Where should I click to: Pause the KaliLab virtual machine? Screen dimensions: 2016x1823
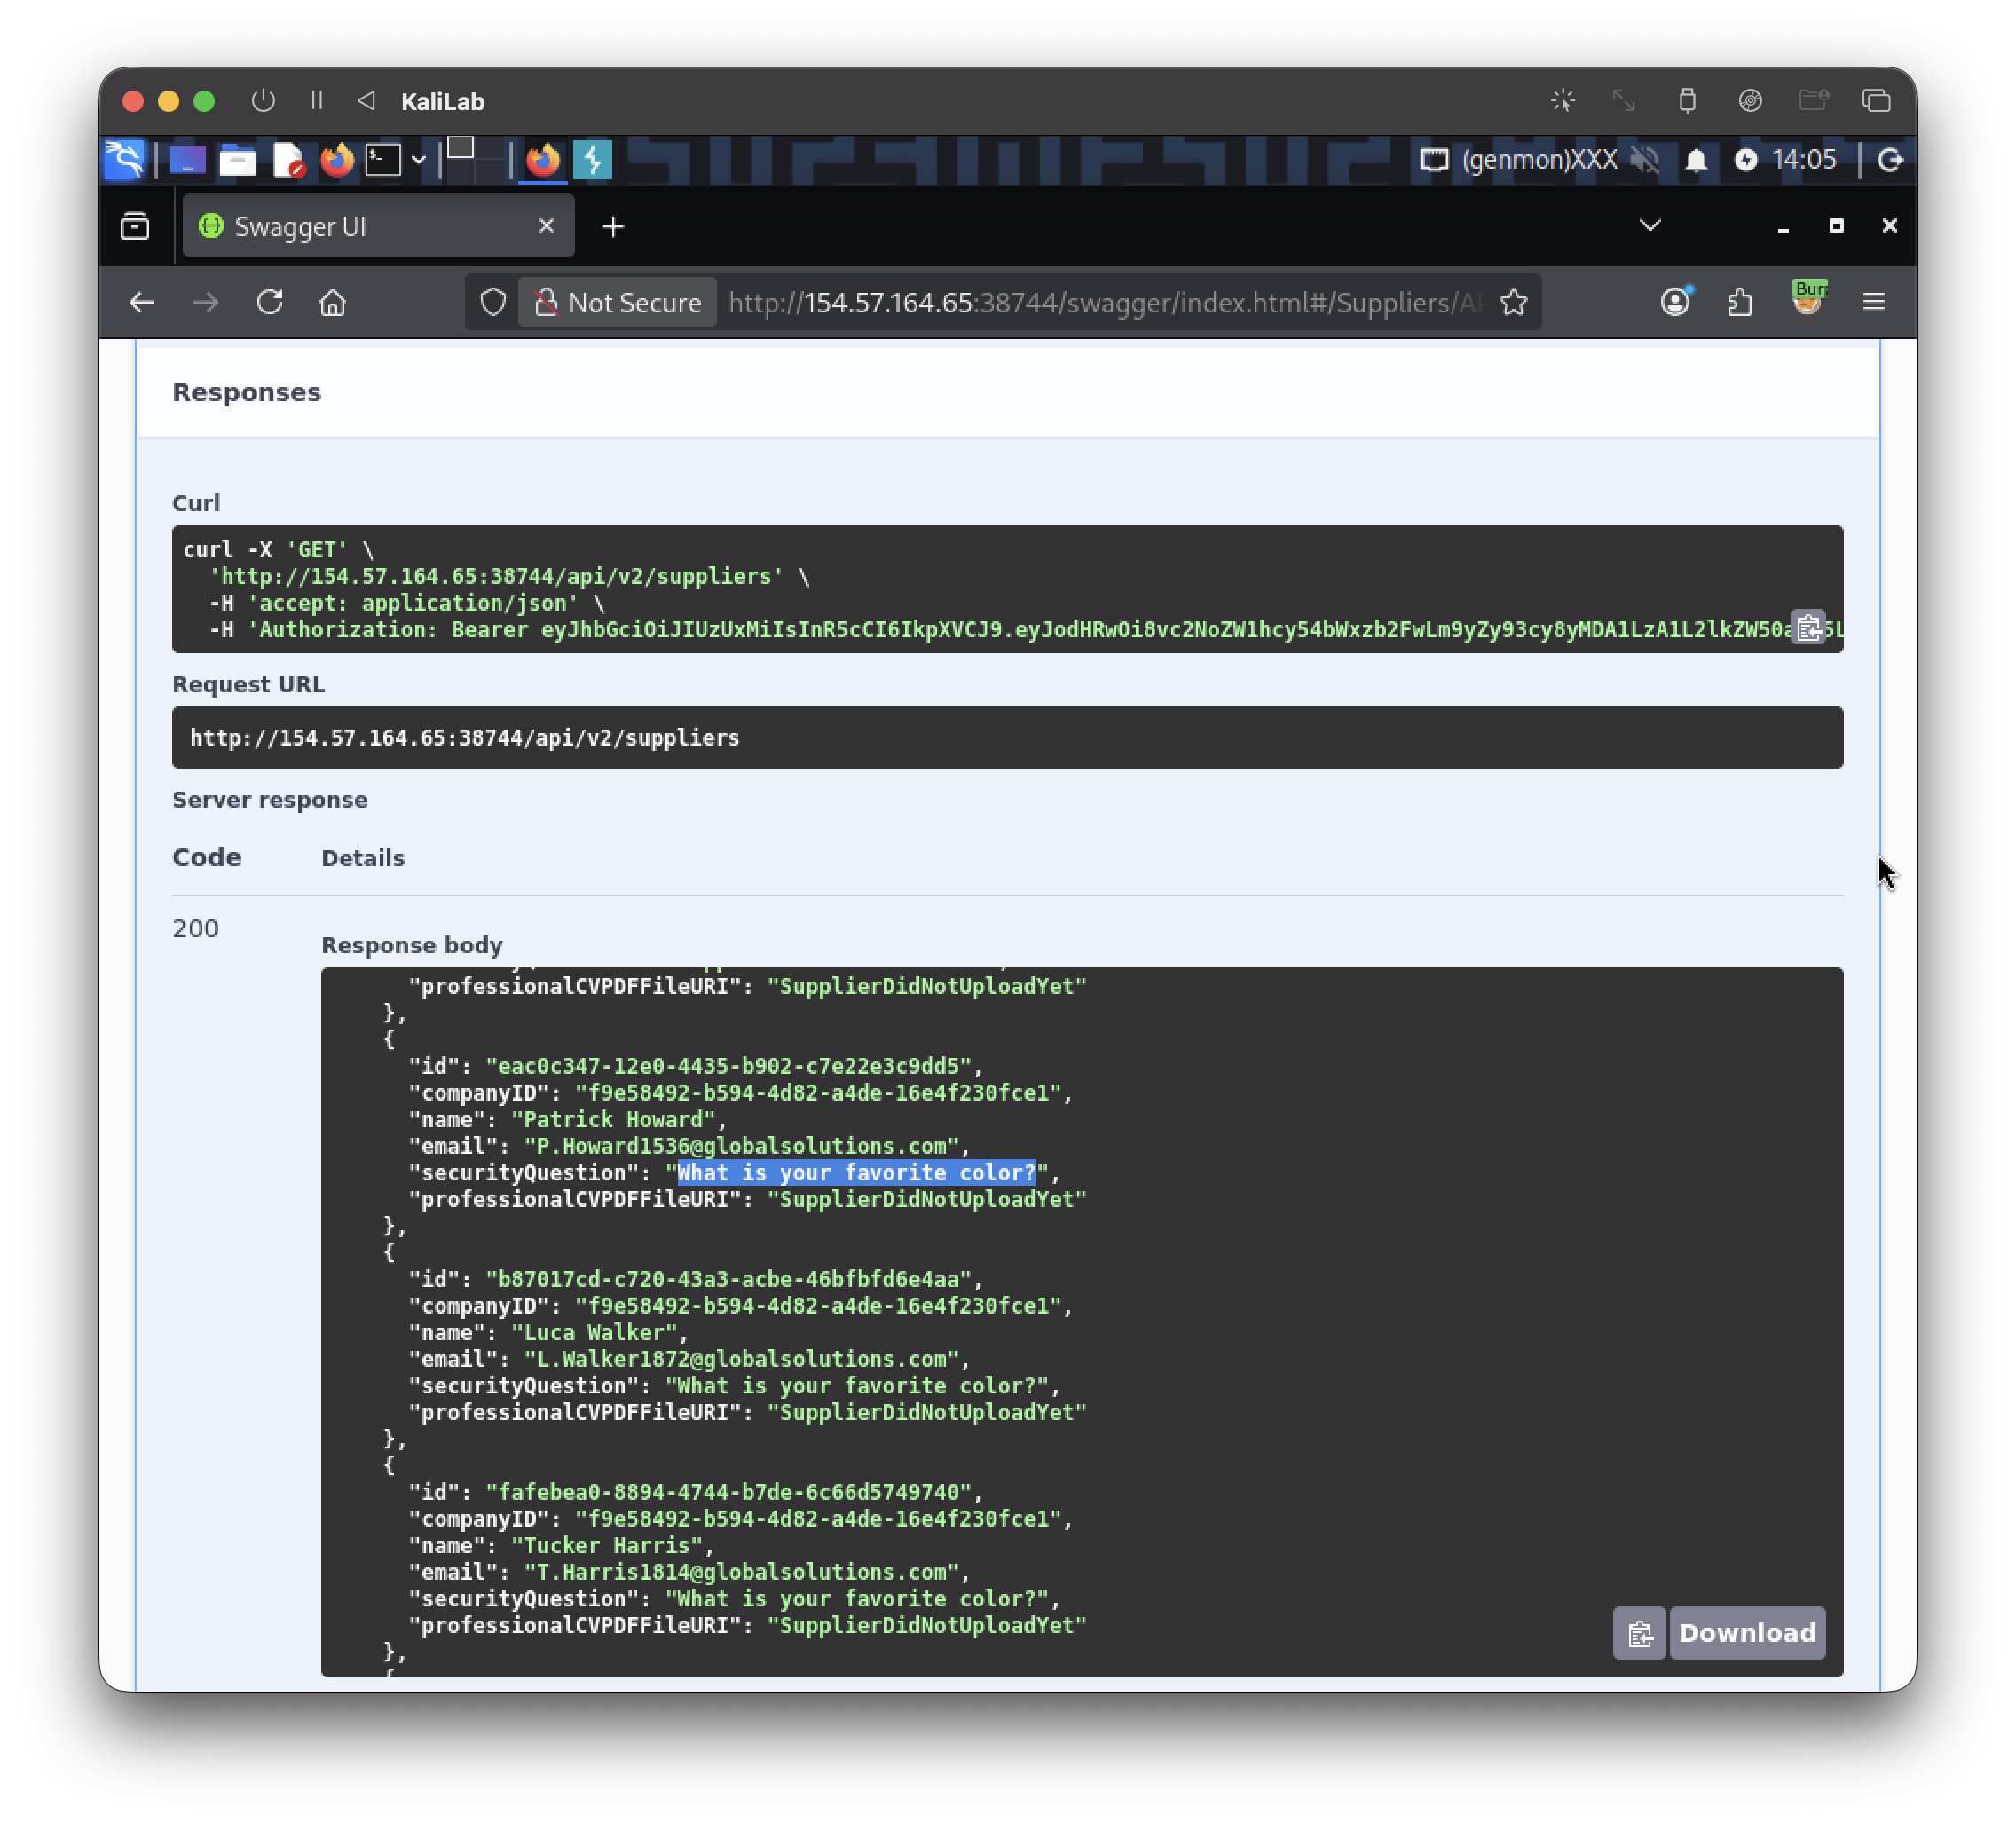coord(317,101)
